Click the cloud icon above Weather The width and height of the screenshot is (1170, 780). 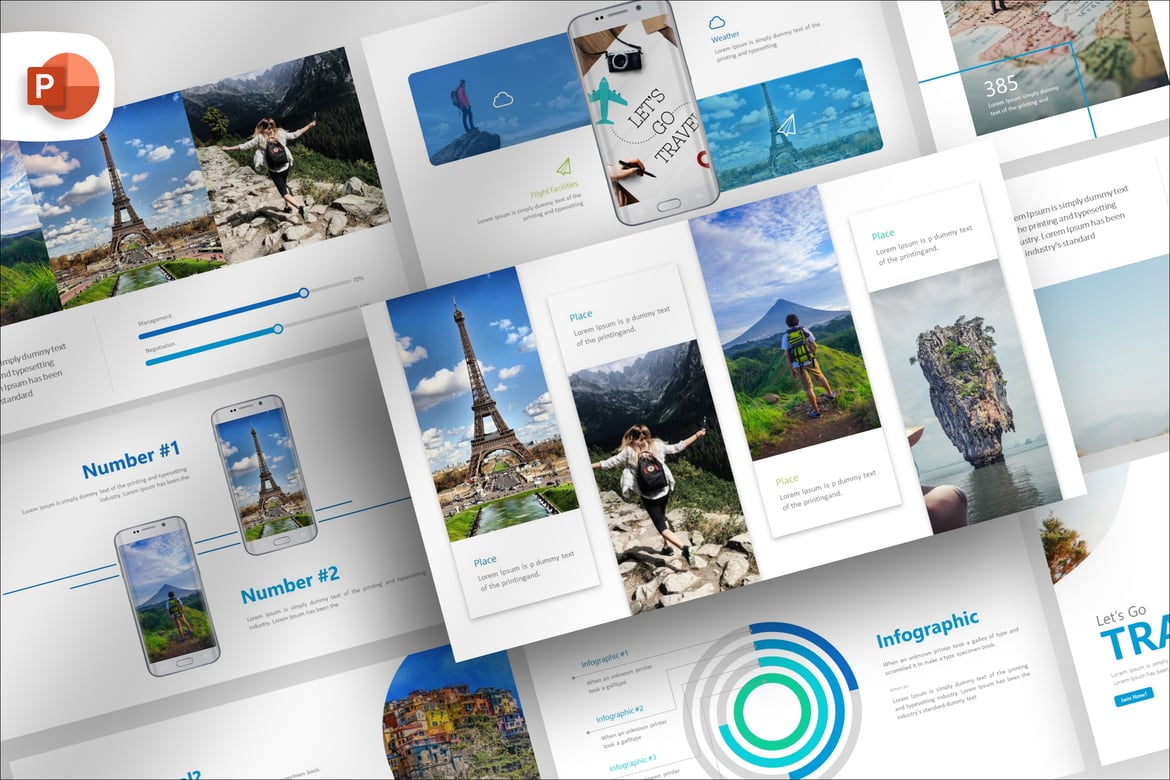coord(716,22)
